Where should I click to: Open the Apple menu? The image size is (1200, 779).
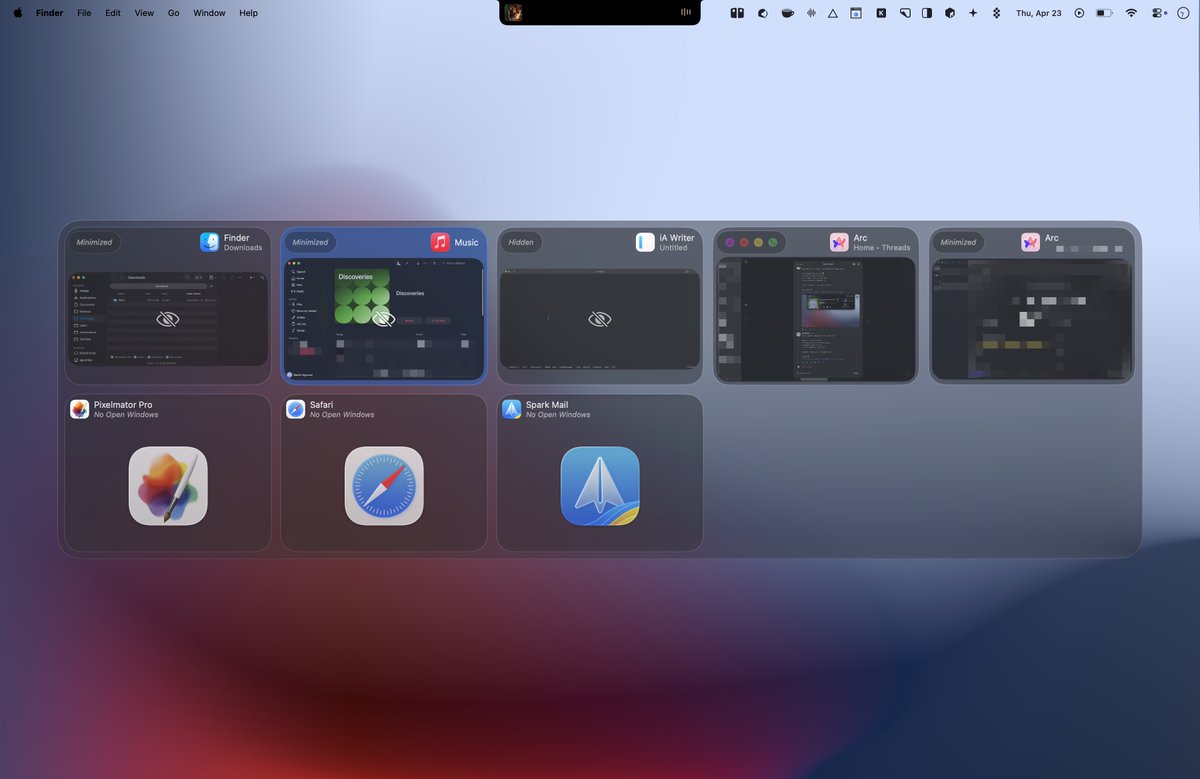tap(17, 13)
